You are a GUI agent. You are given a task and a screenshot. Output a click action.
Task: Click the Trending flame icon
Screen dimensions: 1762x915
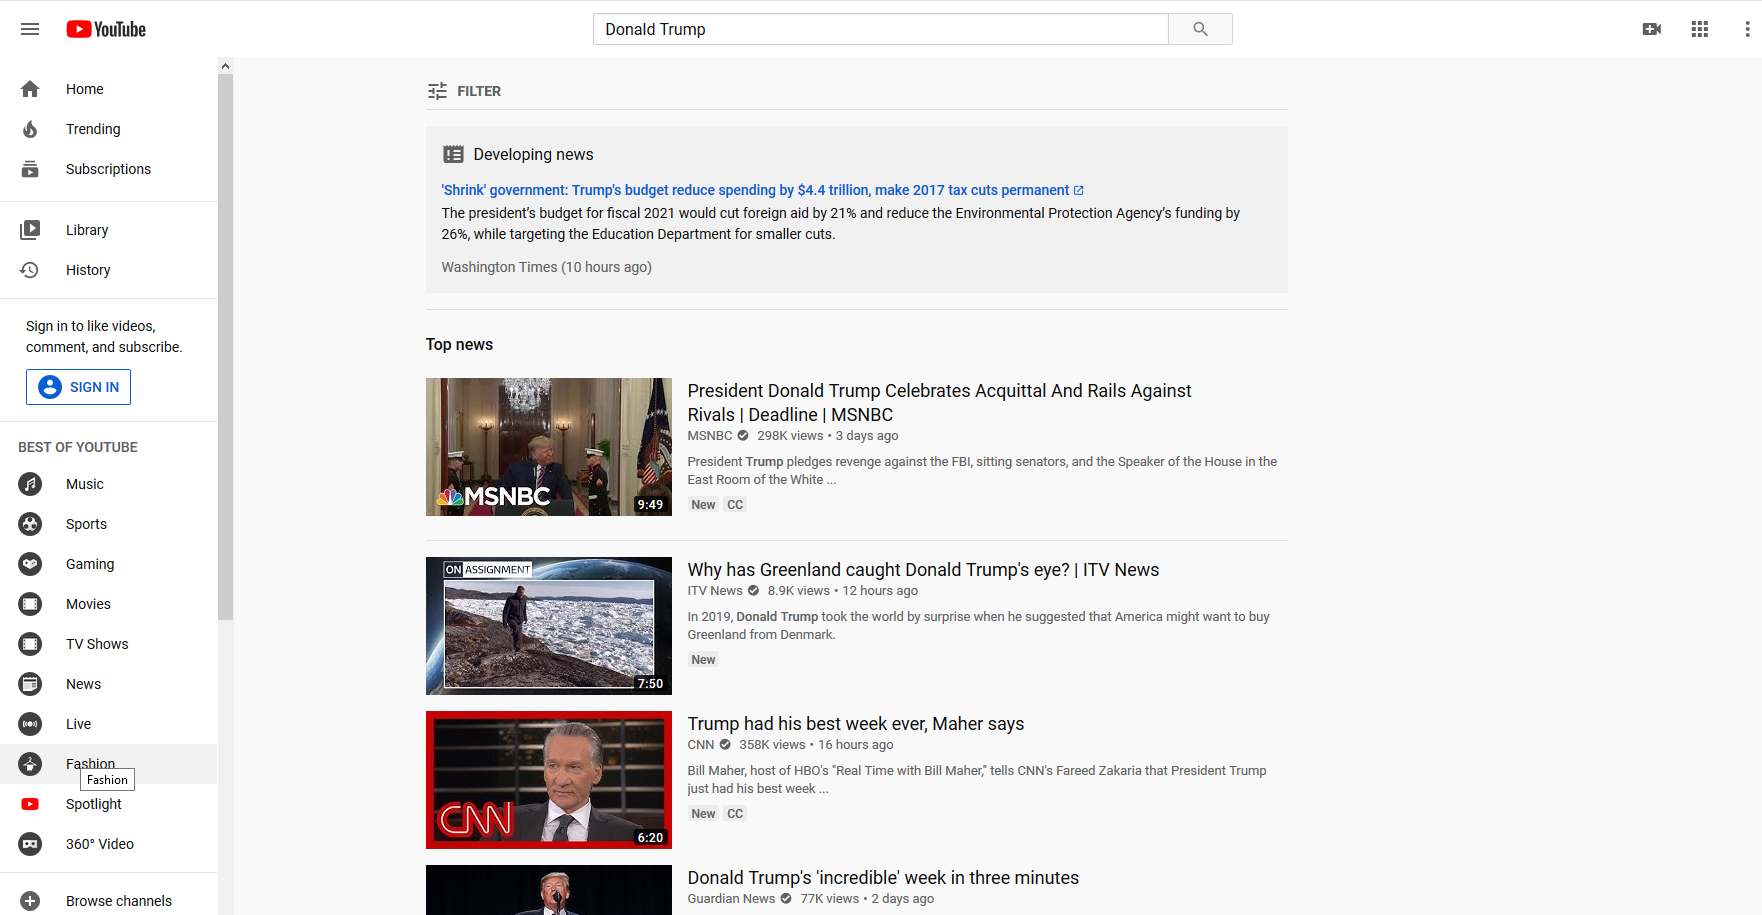pos(30,129)
